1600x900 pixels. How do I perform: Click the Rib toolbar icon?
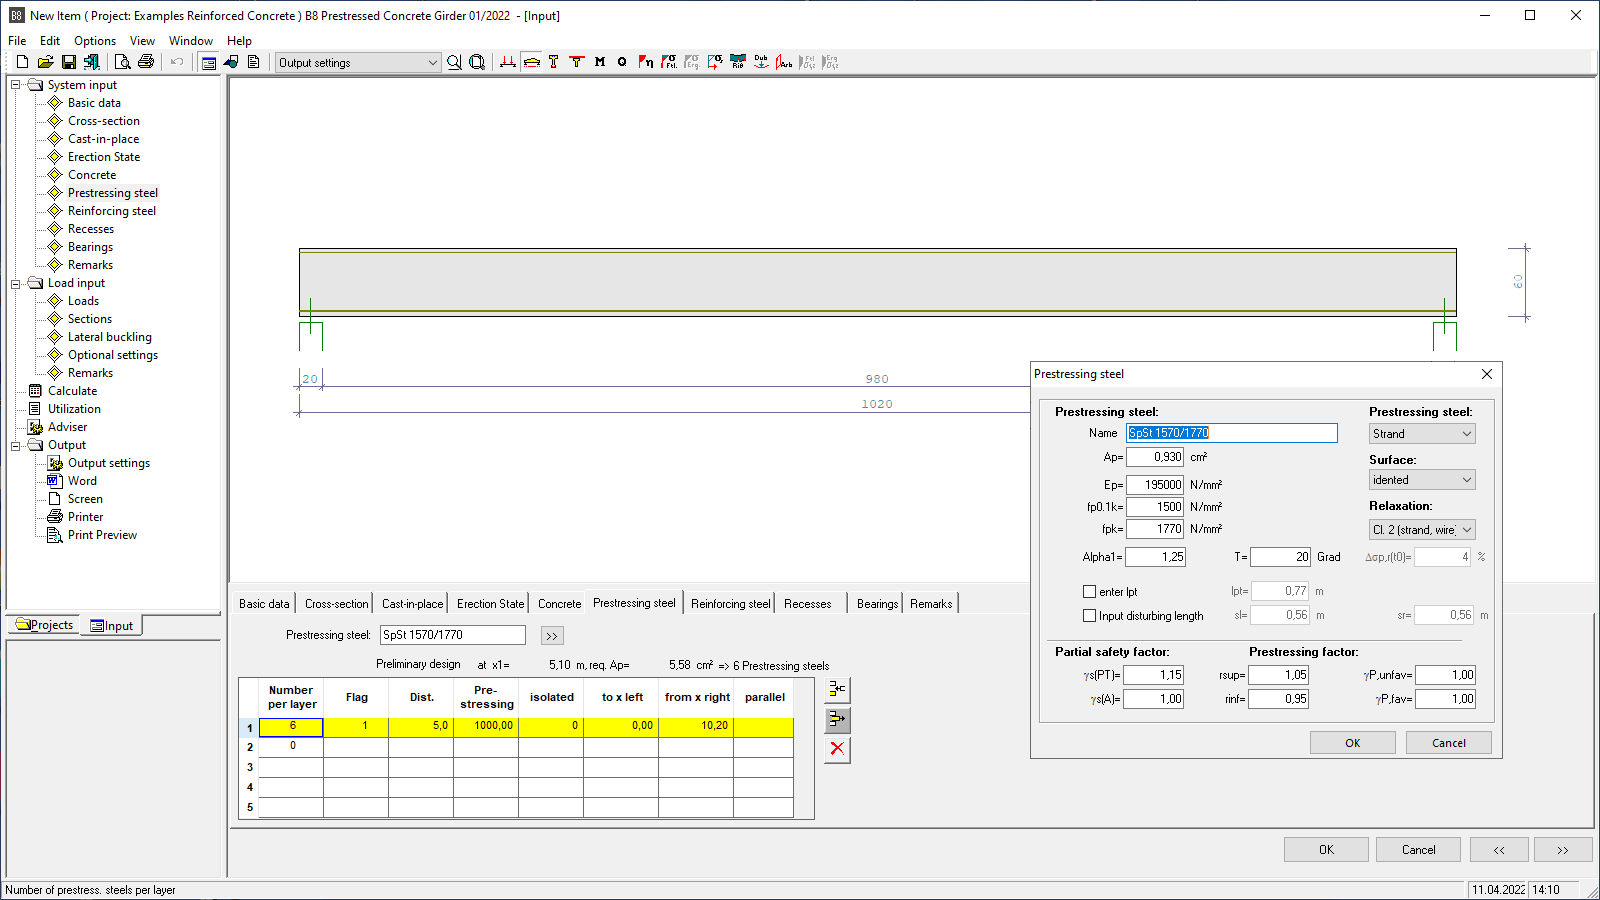point(738,62)
